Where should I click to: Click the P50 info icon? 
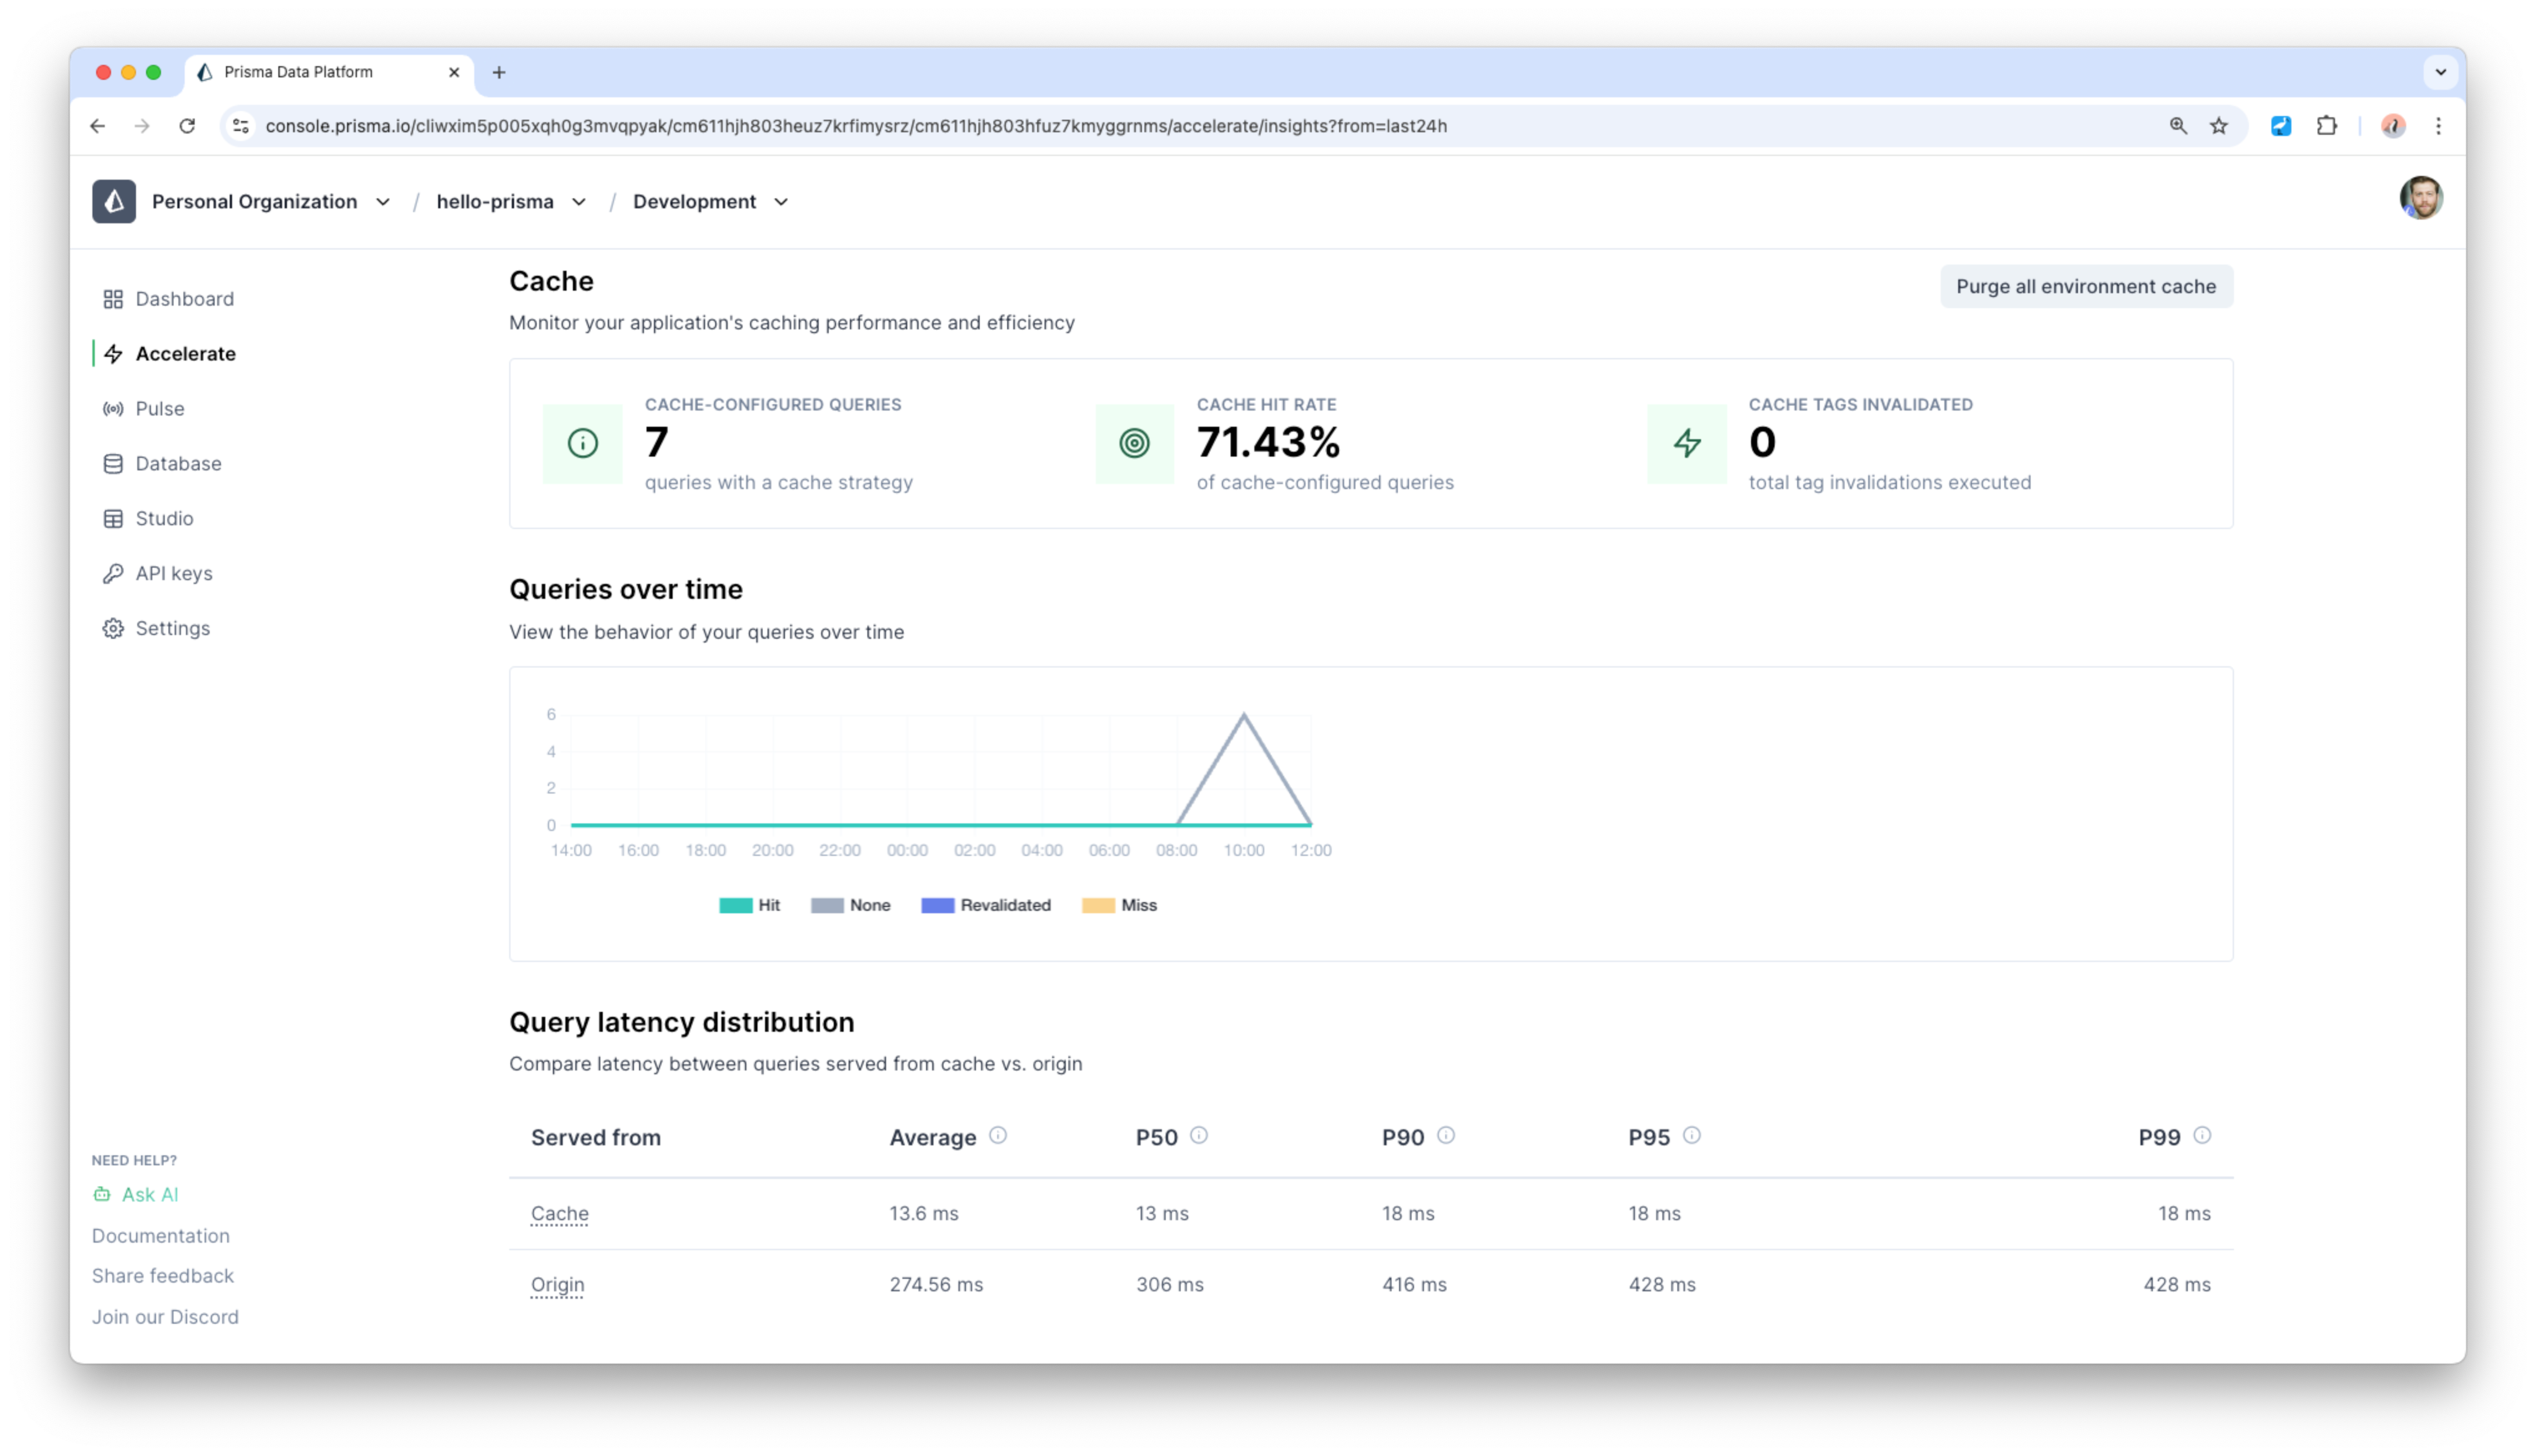(1198, 1135)
